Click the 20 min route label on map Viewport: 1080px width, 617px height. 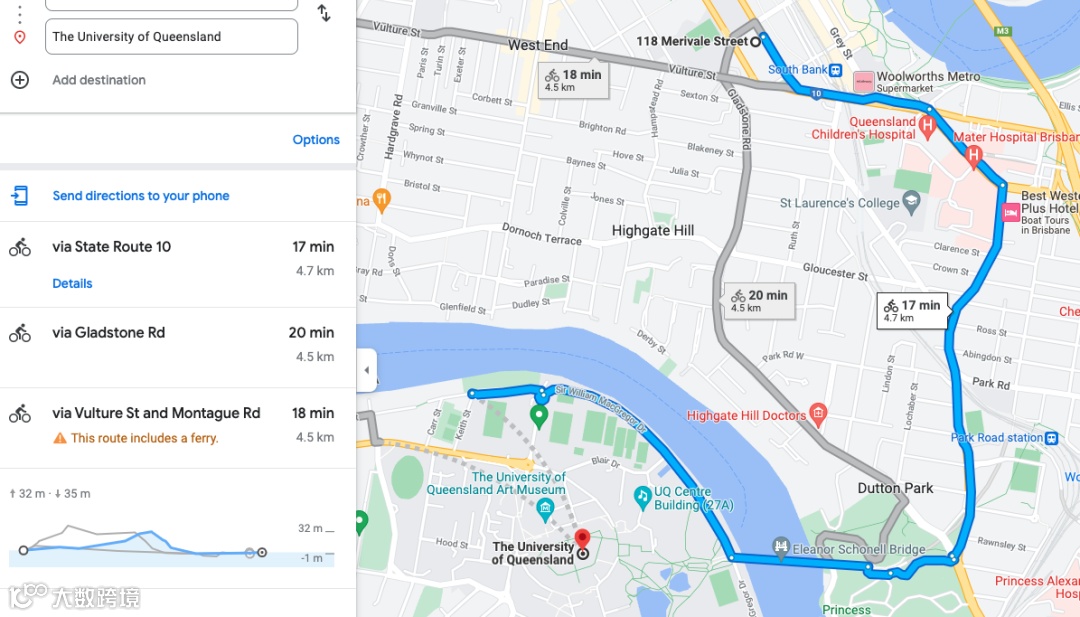759,301
